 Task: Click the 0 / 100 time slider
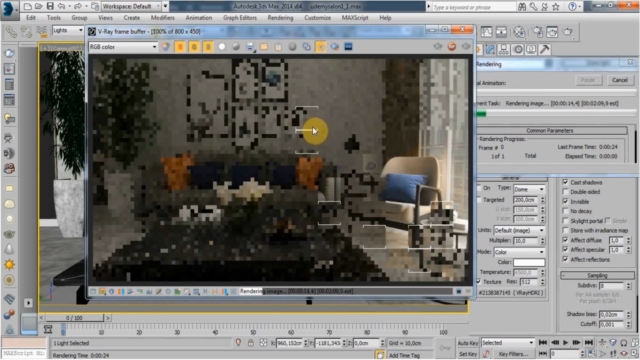coord(74,318)
